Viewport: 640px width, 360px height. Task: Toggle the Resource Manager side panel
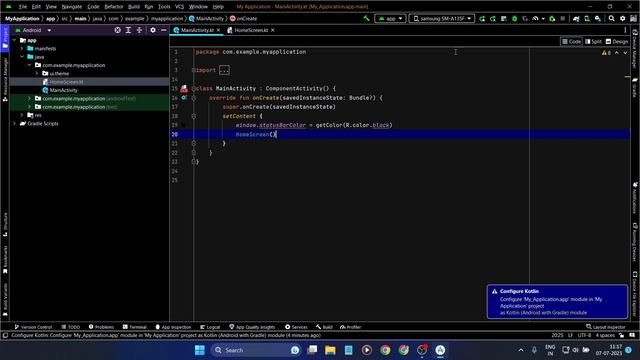[x=5, y=79]
